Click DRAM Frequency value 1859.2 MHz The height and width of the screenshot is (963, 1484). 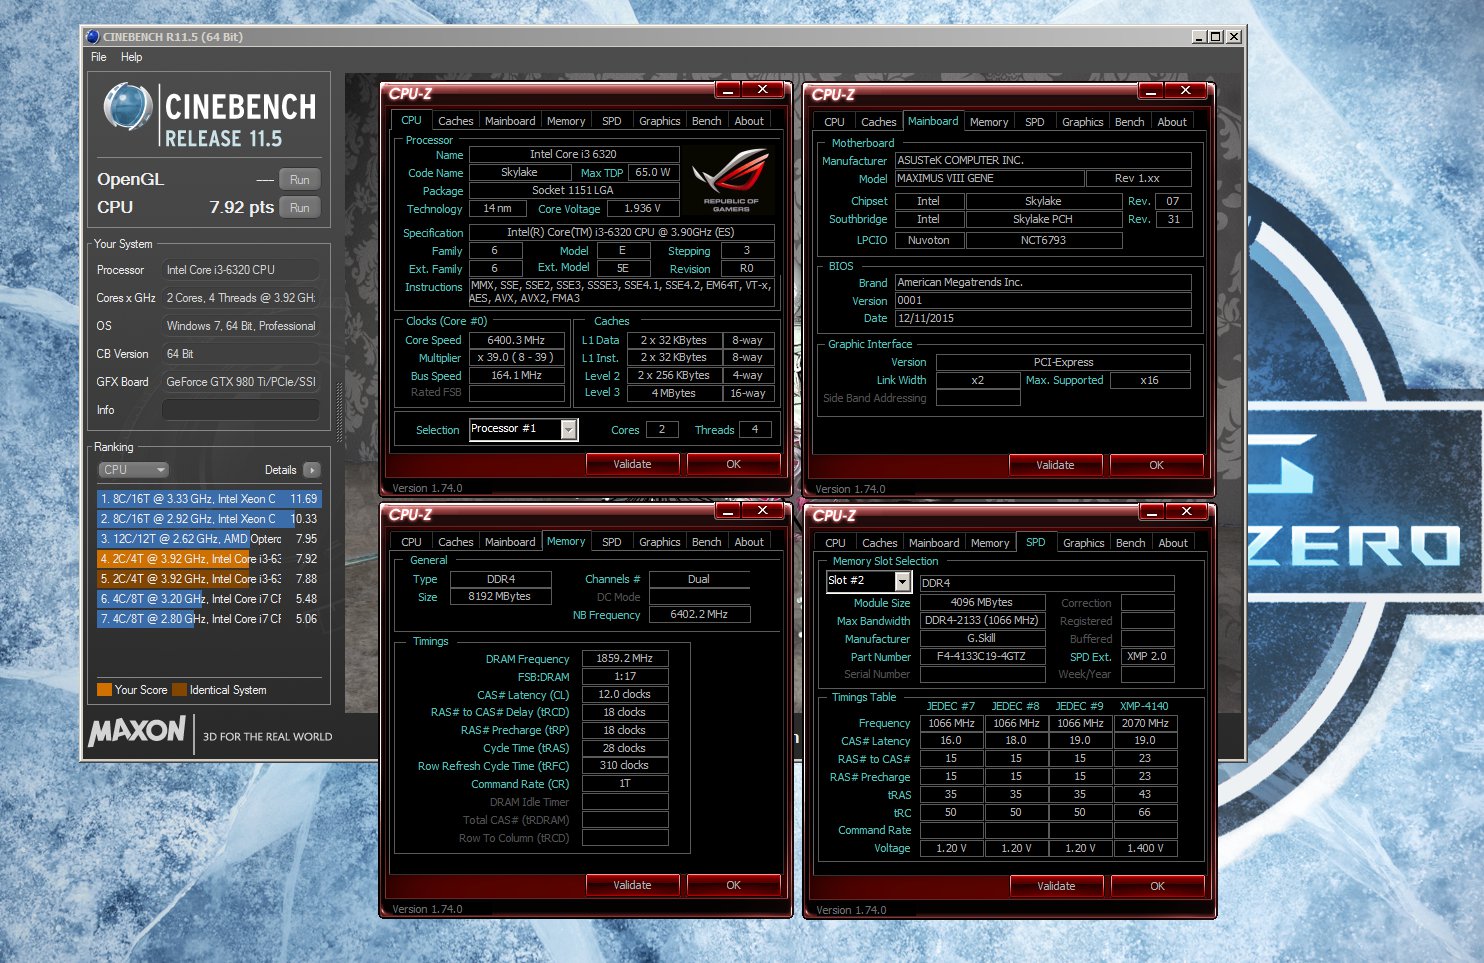pyautogui.click(x=624, y=658)
